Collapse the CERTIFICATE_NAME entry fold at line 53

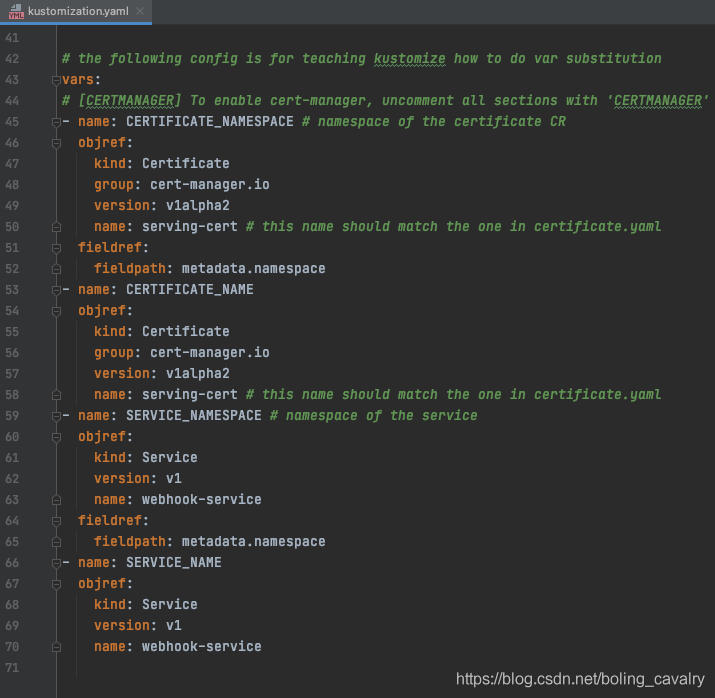tap(56, 290)
